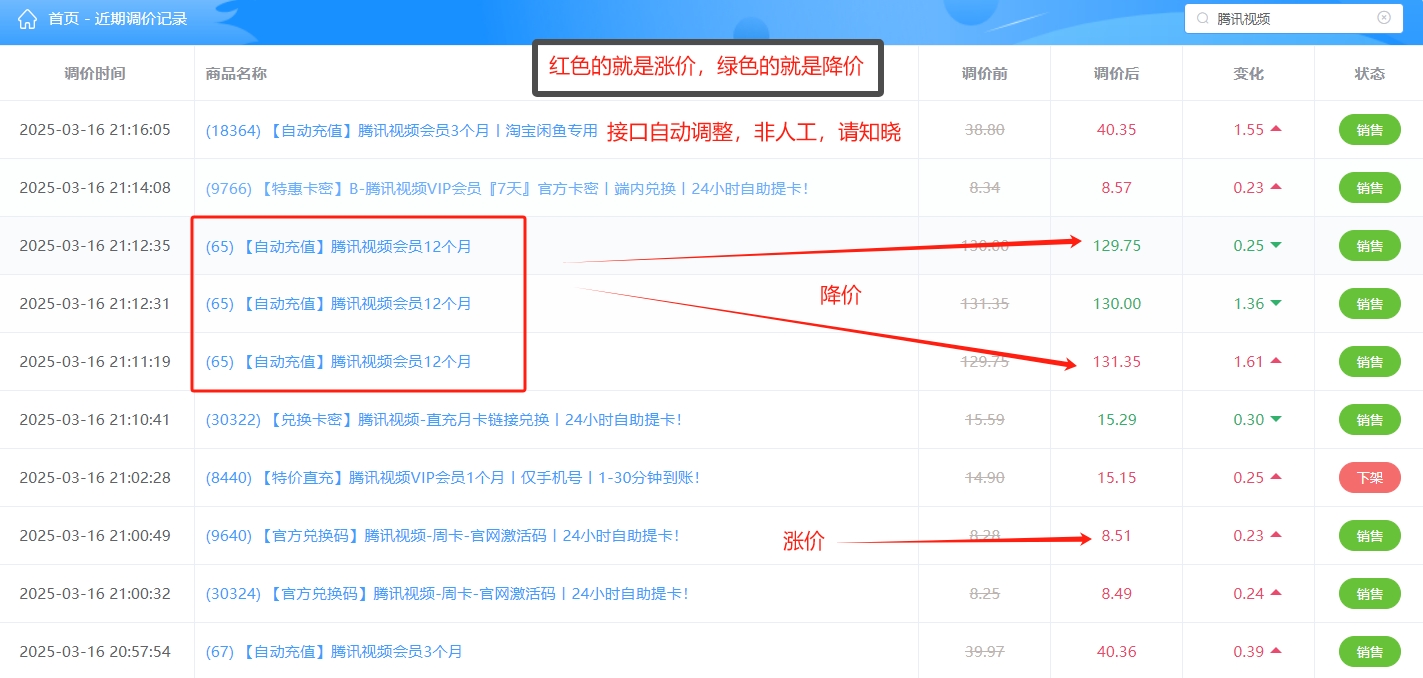Go to 首页 in the breadcrumb
The width and height of the screenshot is (1423, 678).
click(x=63, y=19)
